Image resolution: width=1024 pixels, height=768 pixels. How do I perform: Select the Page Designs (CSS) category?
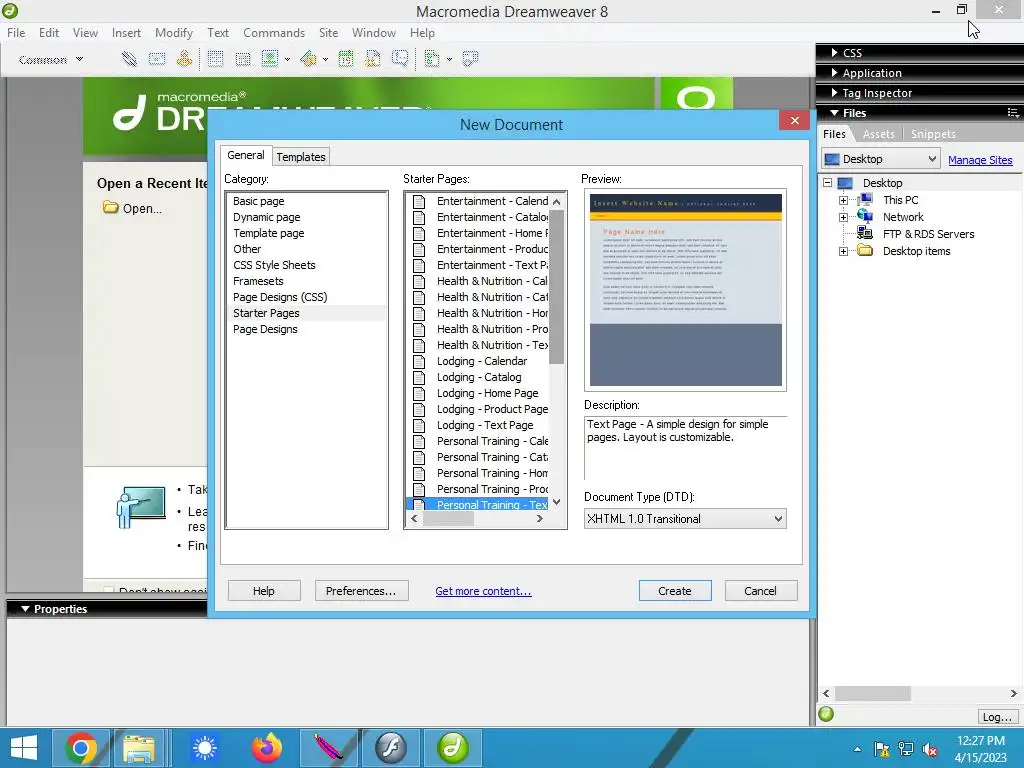click(280, 297)
